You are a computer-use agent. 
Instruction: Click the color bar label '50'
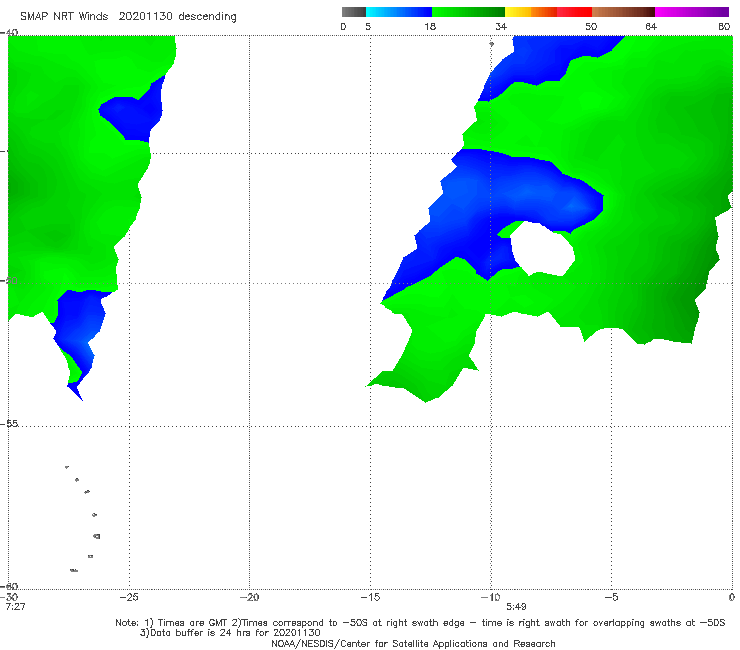591,26
